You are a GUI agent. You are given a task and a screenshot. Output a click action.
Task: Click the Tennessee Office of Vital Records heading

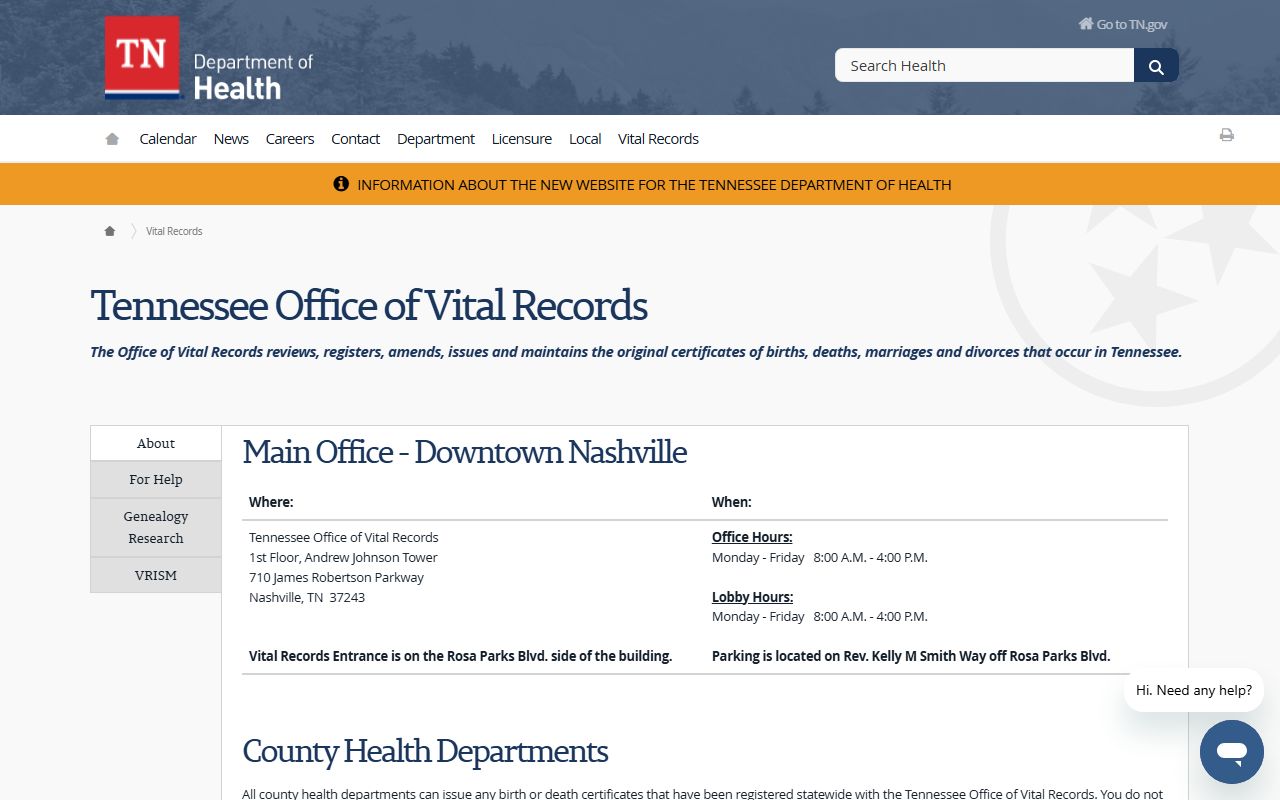pyautogui.click(x=369, y=306)
